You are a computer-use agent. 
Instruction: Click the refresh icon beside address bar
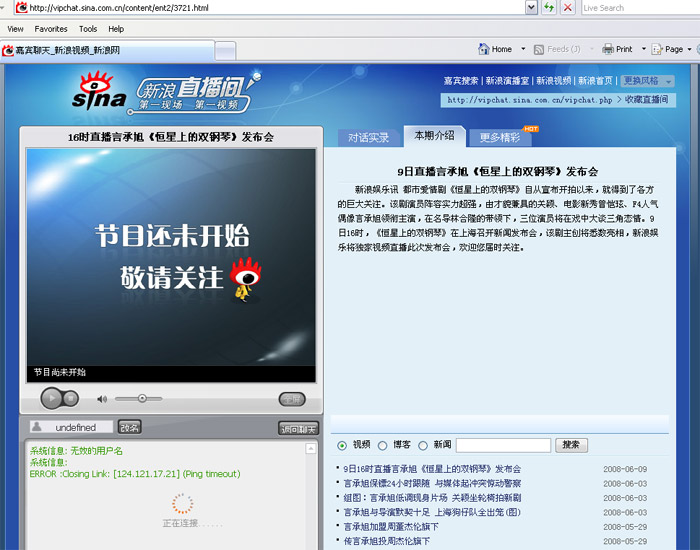tap(549, 8)
